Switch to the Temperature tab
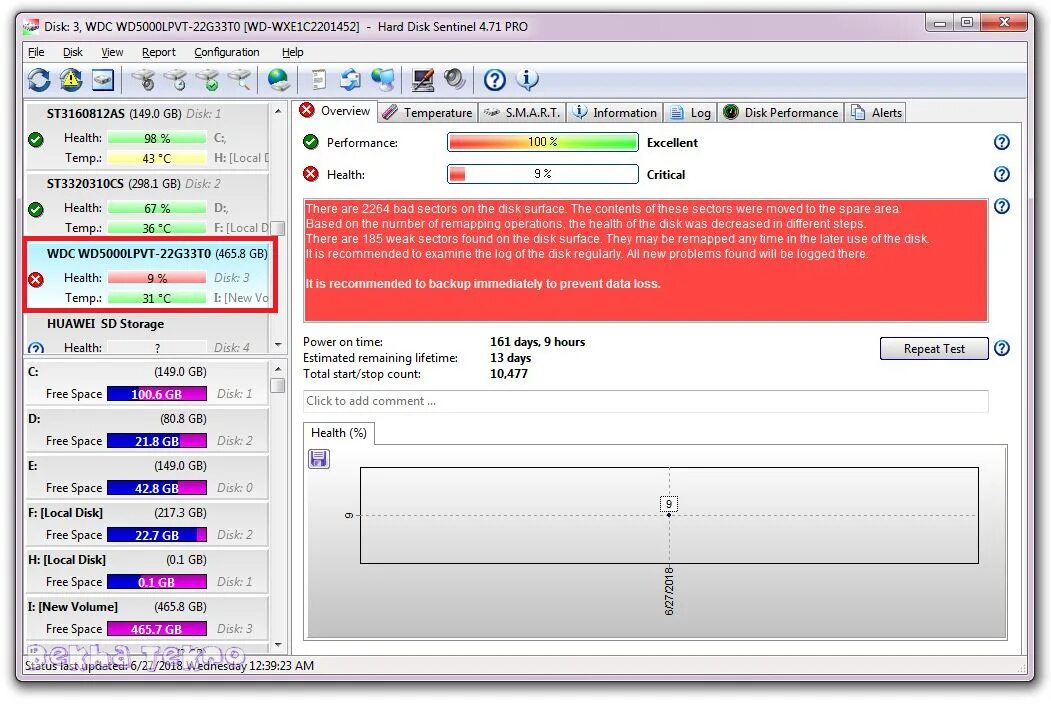Viewport: 1051px width, 711px height. 428,113
